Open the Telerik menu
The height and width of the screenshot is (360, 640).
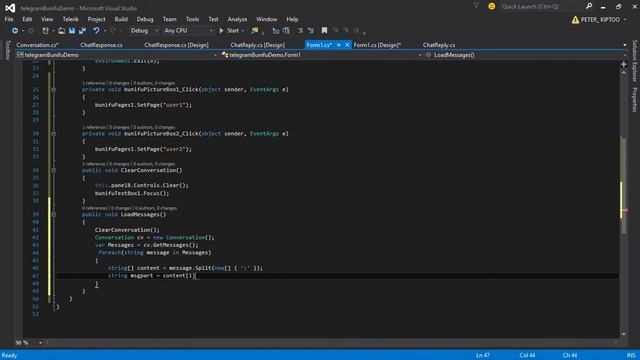(71, 19)
